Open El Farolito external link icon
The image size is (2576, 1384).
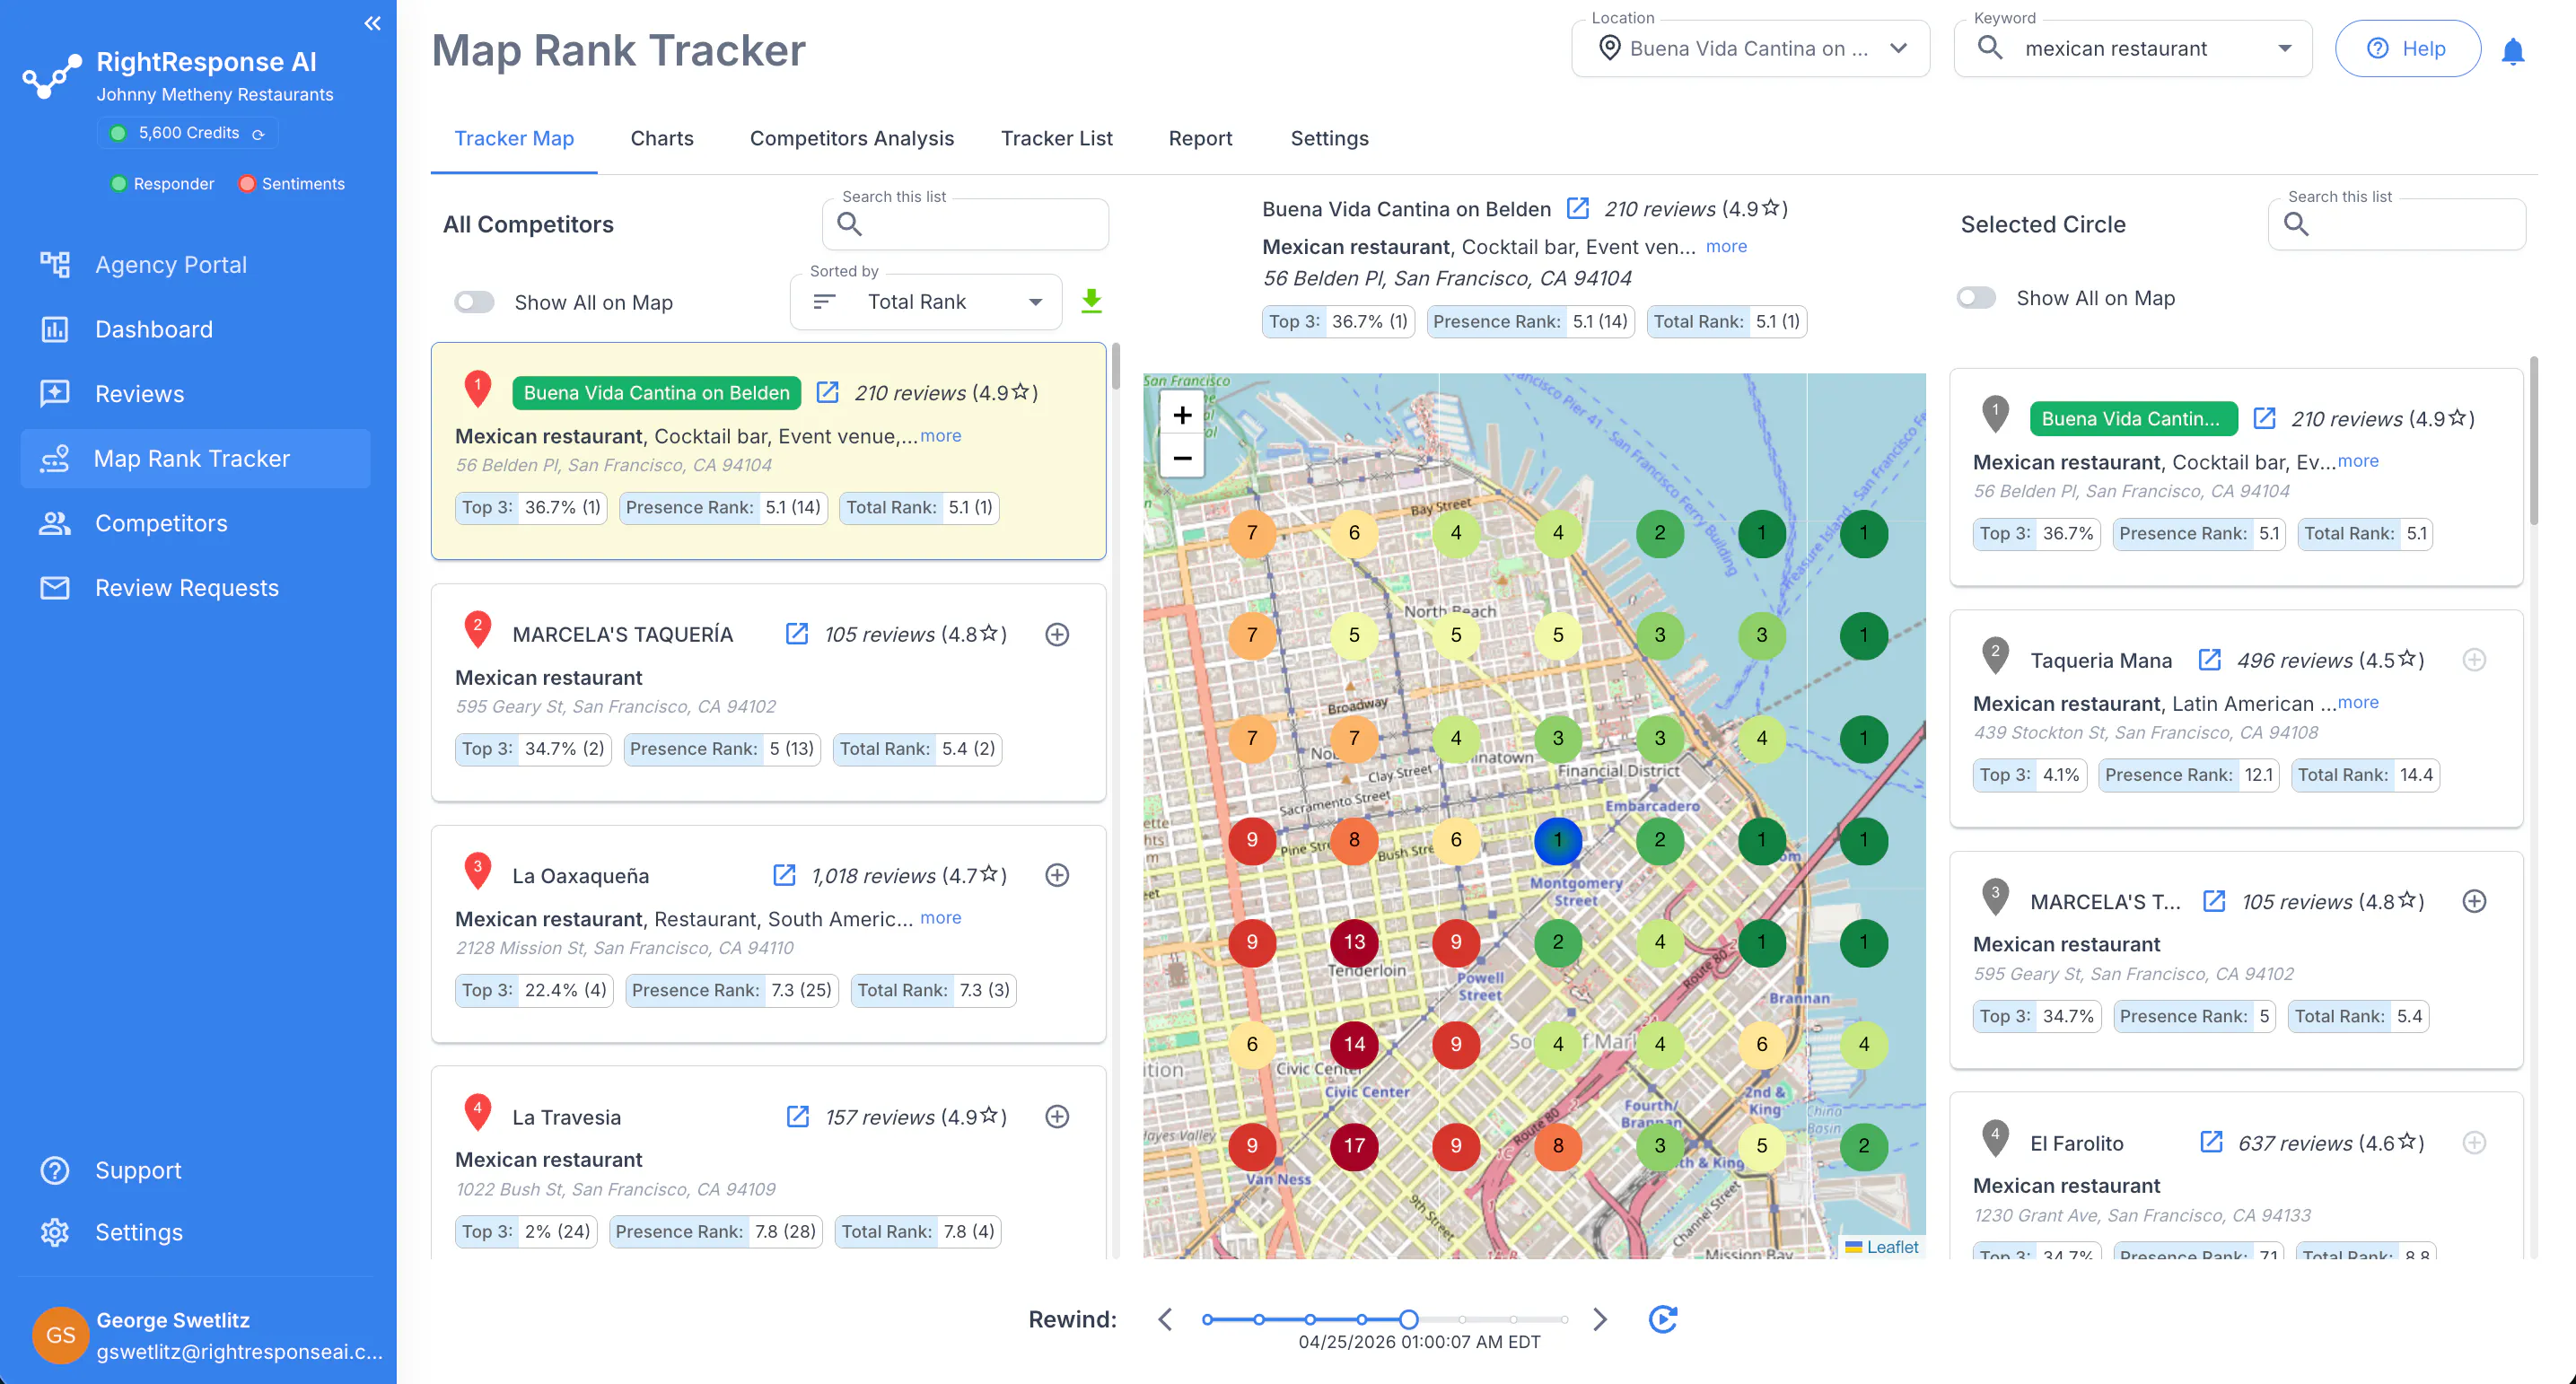pos(2211,1142)
